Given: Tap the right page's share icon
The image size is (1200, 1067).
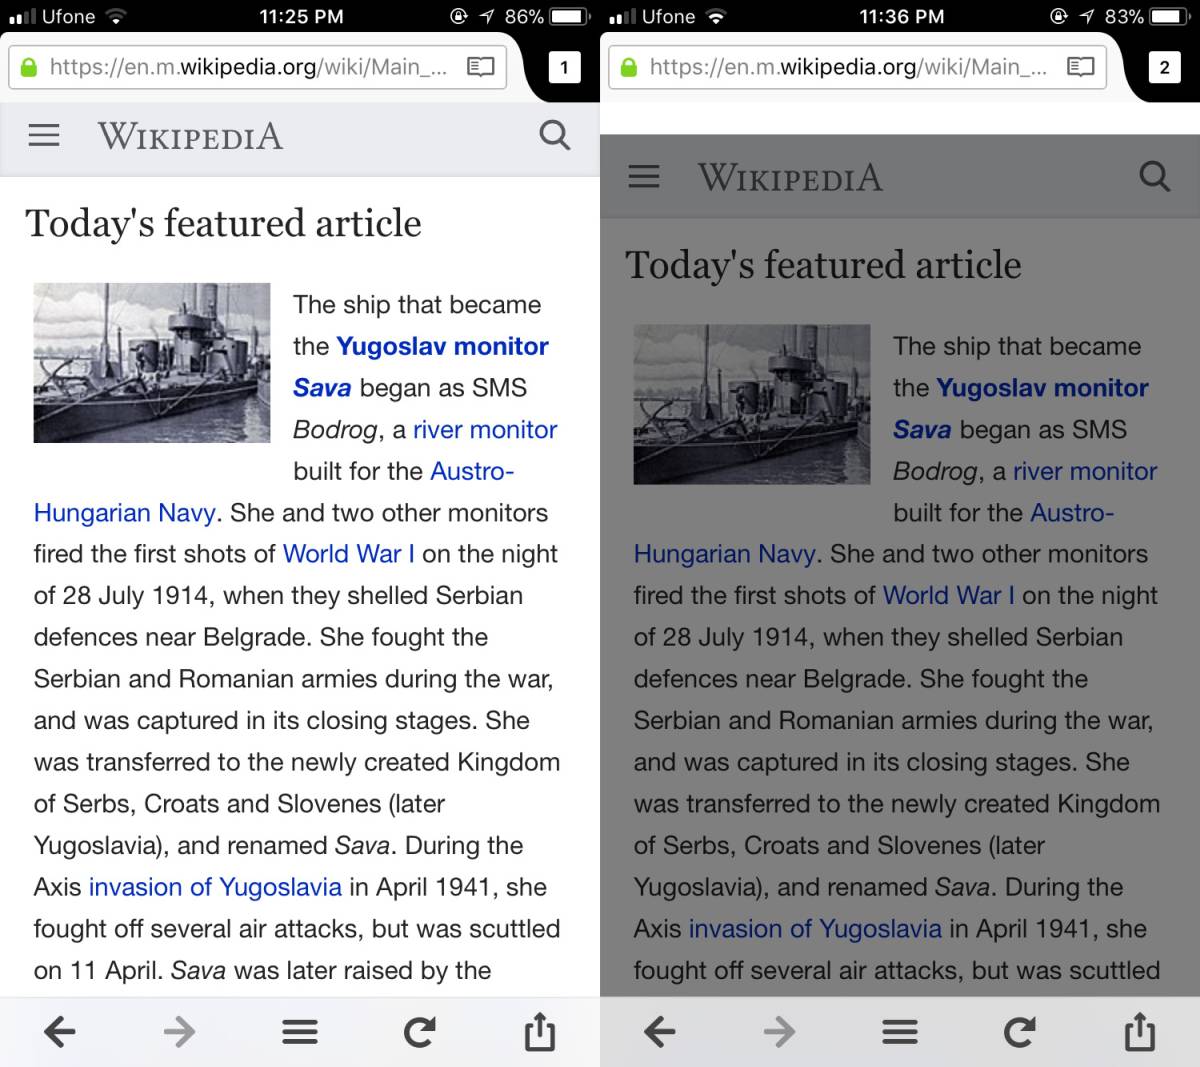Looking at the screenshot, I should (1140, 1031).
